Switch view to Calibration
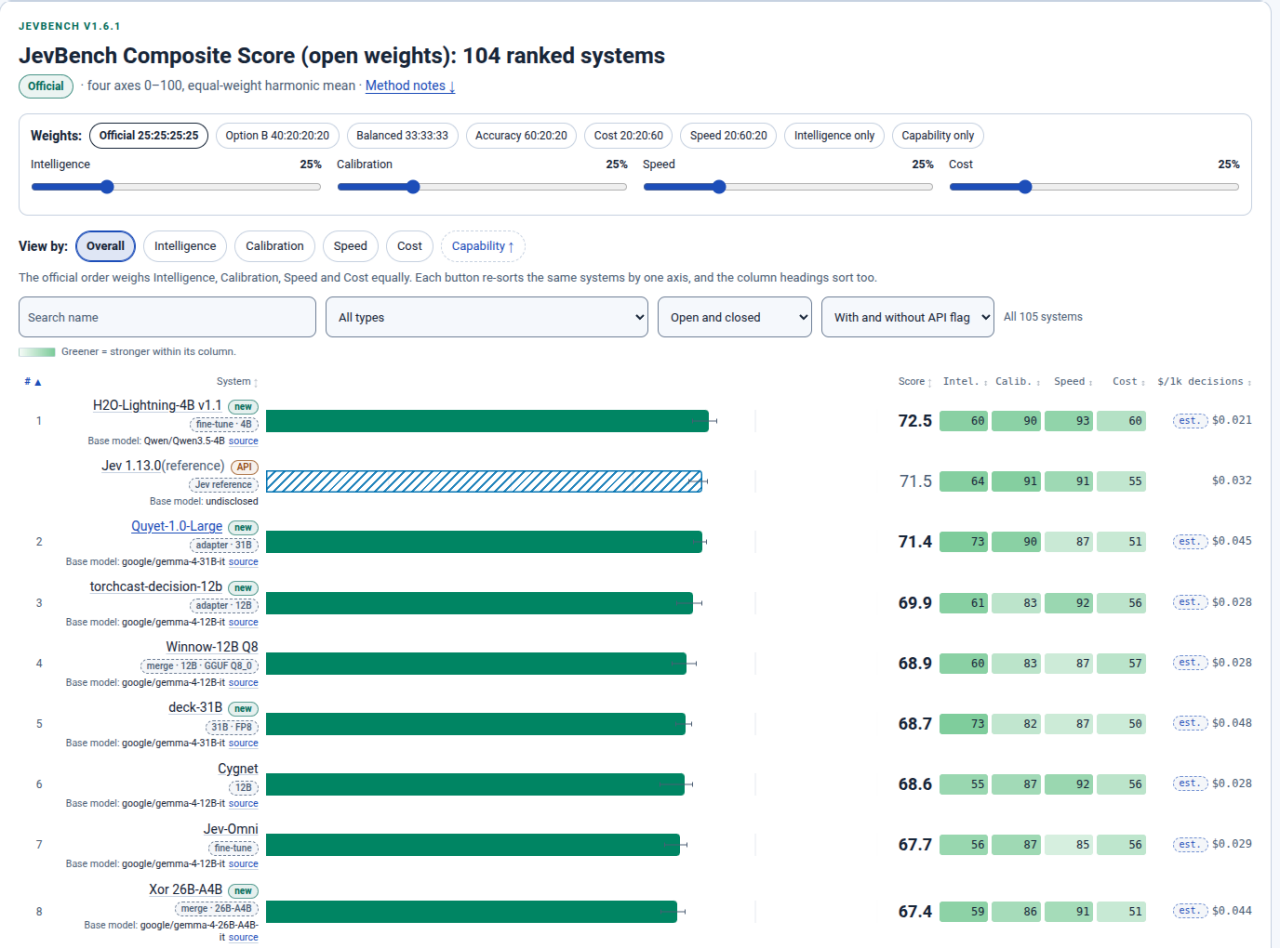This screenshot has width=1280, height=948. [275, 246]
